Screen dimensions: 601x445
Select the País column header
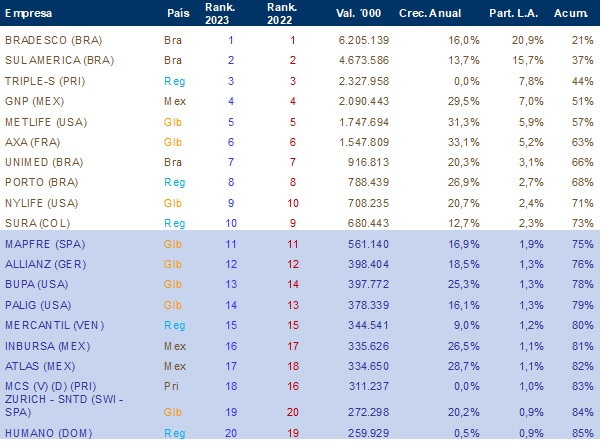tap(176, 16)
